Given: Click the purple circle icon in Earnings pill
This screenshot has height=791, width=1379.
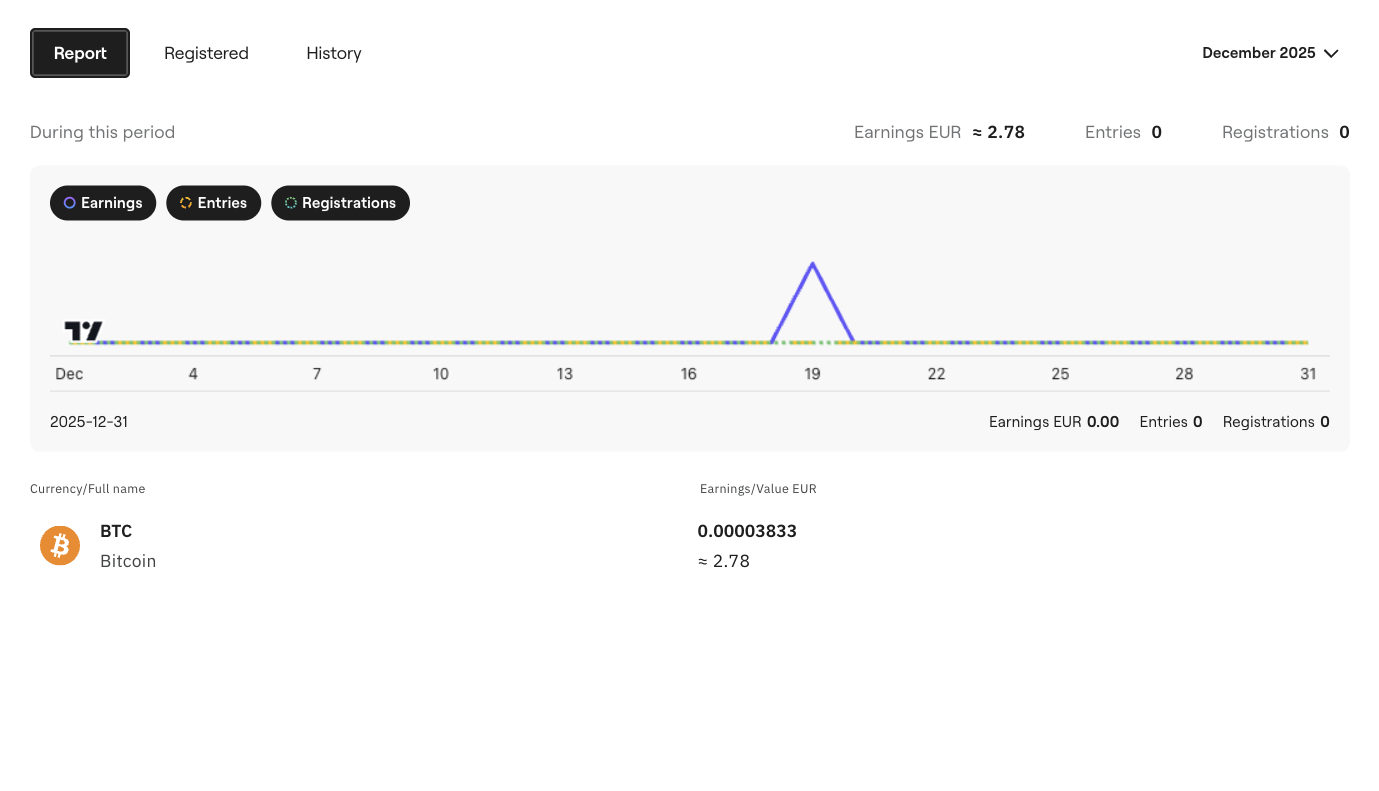Looking at the screenshot, I should pyautogui.click(x=70, y=203).
